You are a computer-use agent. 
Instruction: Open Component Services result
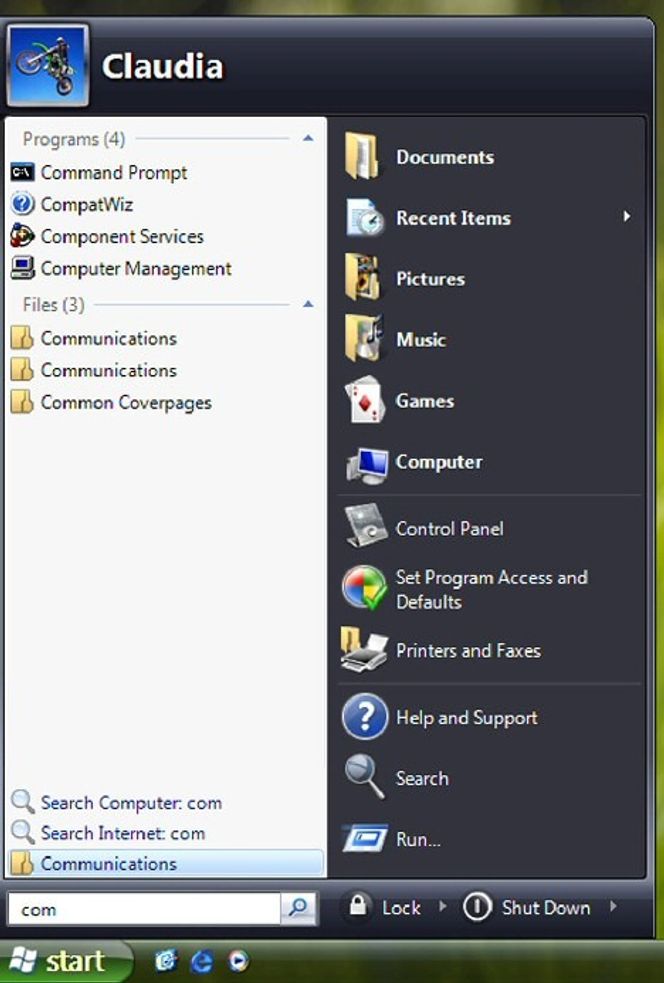[x=107, y=236]
